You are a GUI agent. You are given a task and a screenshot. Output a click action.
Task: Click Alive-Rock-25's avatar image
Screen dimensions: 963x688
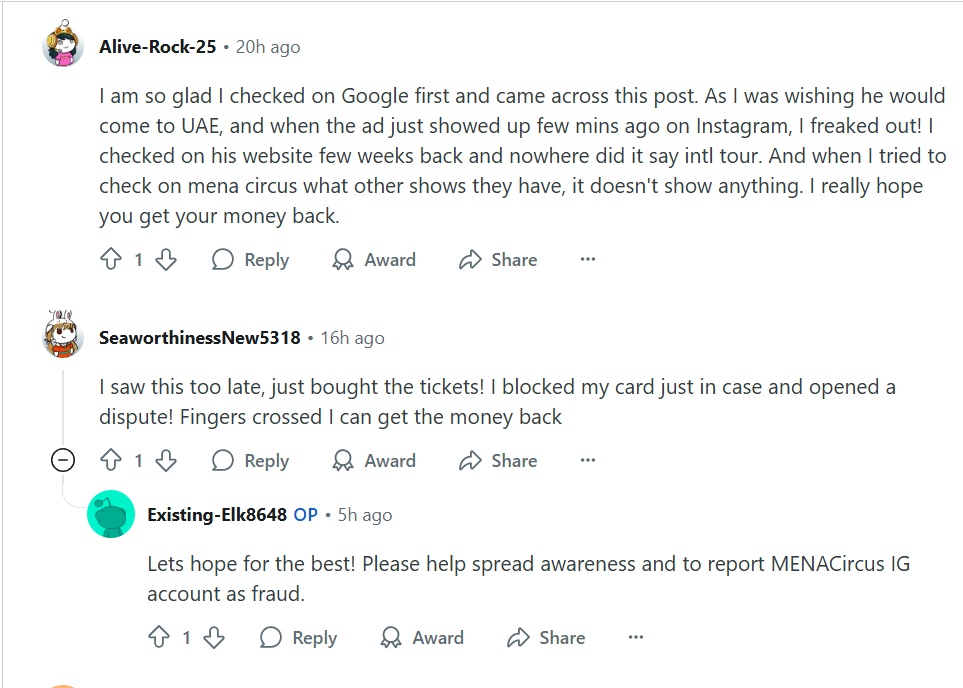pyautogui.click(x=62, y=46)
